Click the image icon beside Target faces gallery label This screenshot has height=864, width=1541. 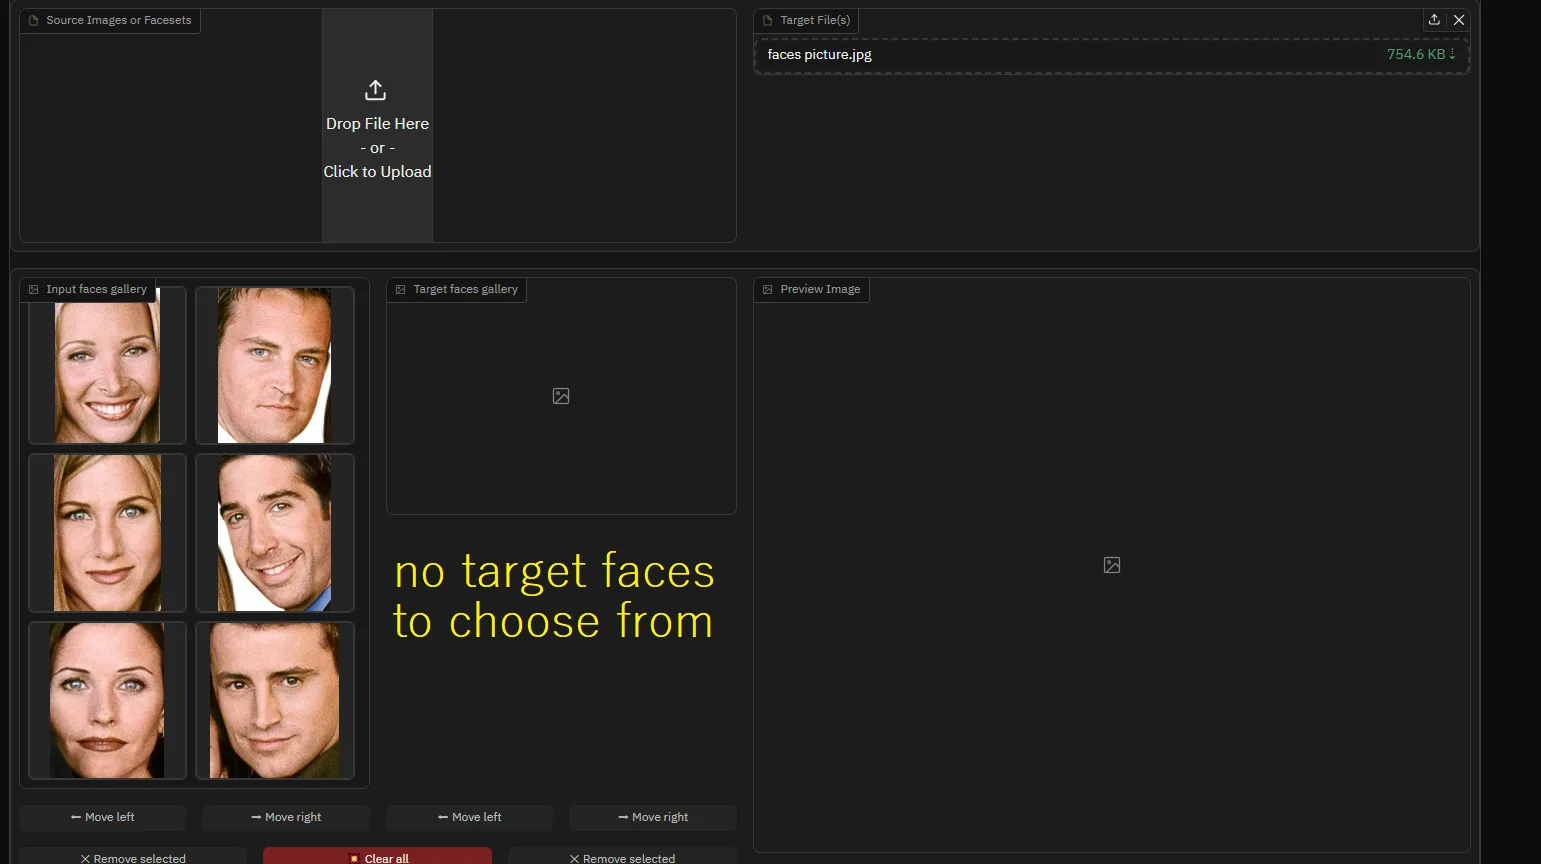tap(401, 289)
